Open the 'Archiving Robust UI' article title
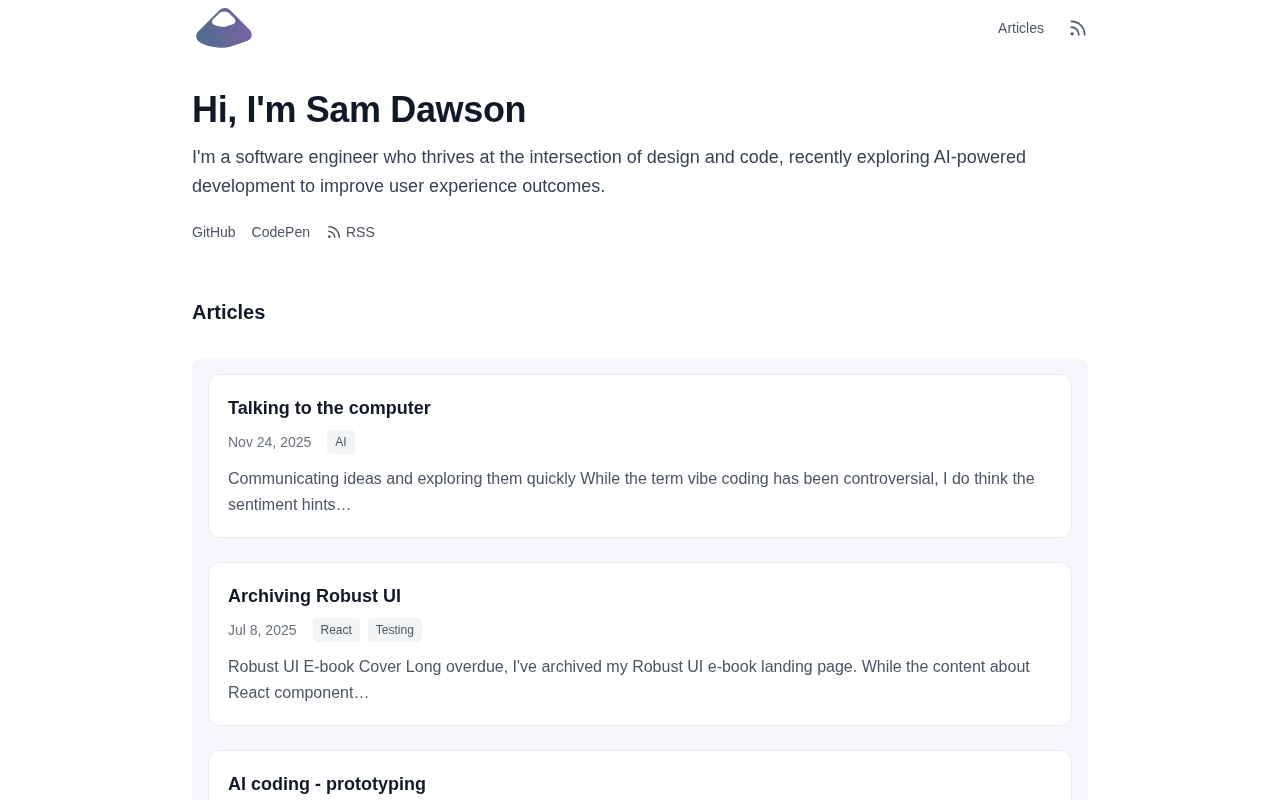Image resolution: width=1280 pixels, height=800 pixels. (314, 596)
